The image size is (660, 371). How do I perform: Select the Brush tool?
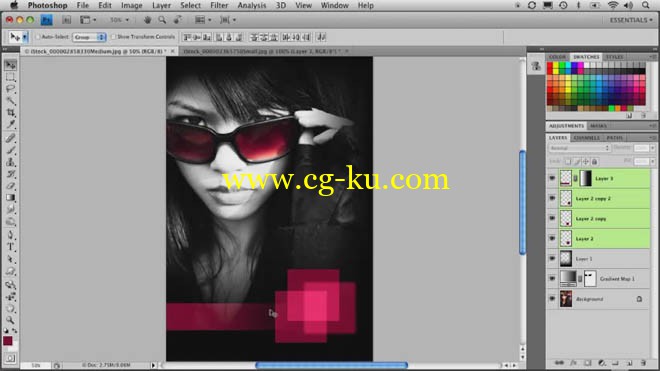(11, 150)
